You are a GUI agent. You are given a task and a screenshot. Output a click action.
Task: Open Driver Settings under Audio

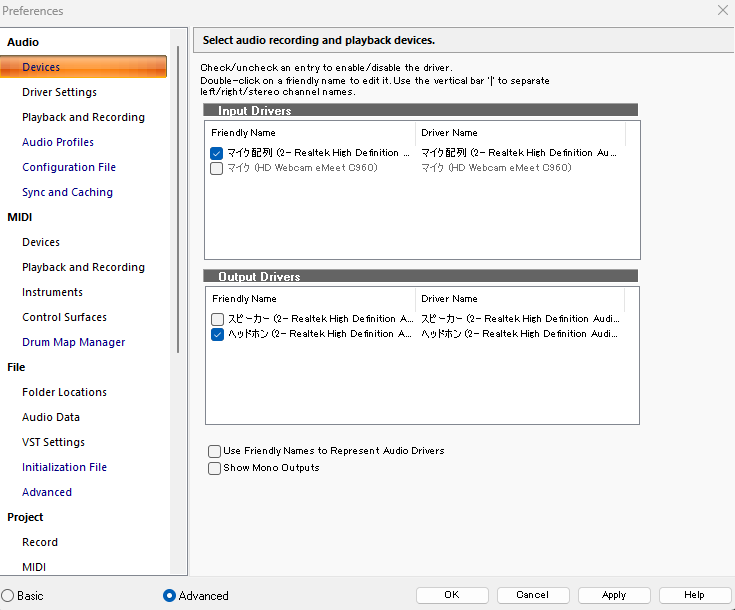tap(59, 92)
